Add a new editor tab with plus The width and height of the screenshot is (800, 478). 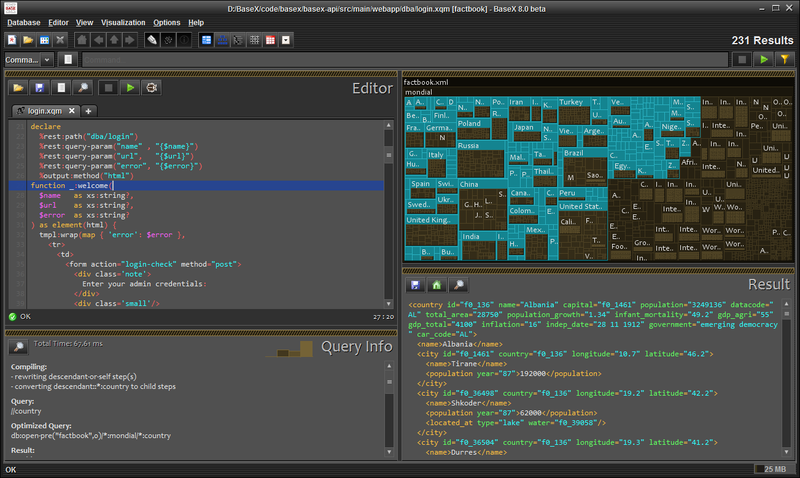[x=88, y=111]
